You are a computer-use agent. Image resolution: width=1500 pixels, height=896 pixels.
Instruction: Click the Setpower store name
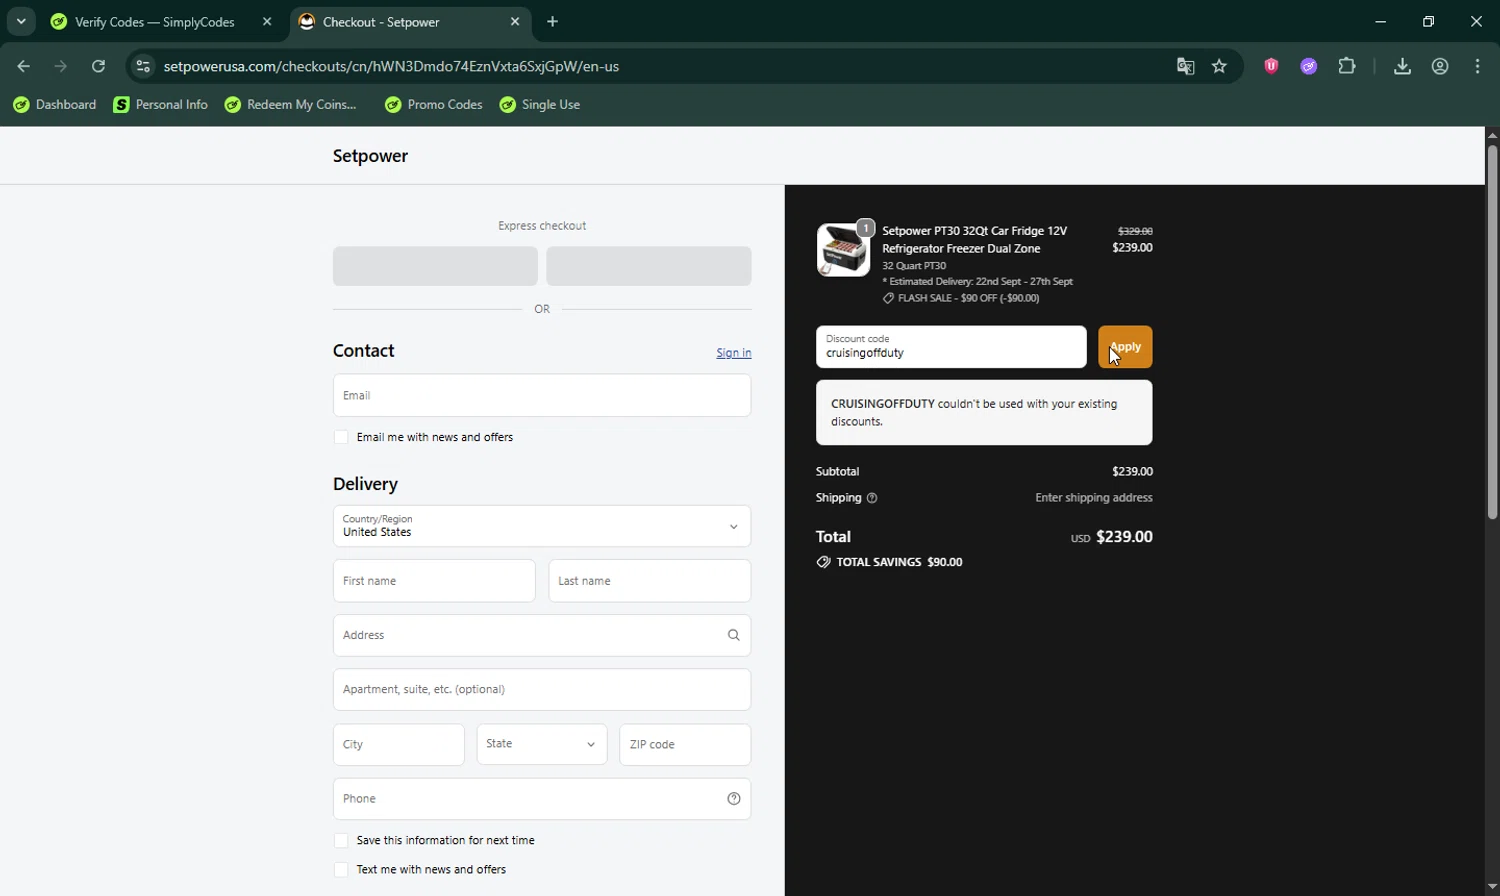(x=370, y=156)
